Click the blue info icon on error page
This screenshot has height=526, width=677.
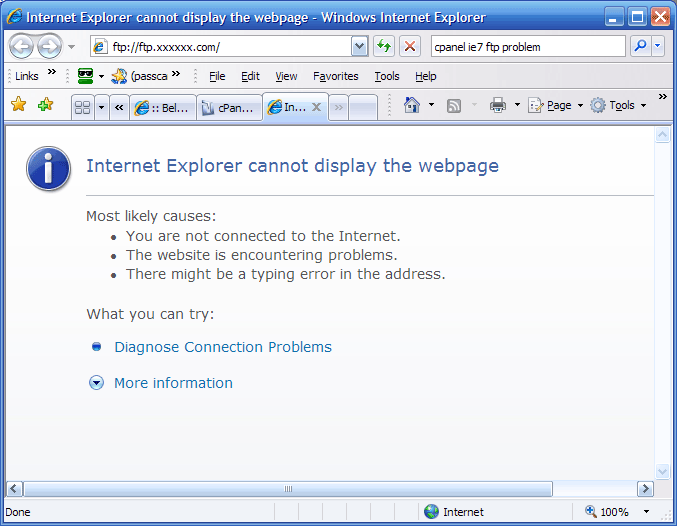[48, 168]
